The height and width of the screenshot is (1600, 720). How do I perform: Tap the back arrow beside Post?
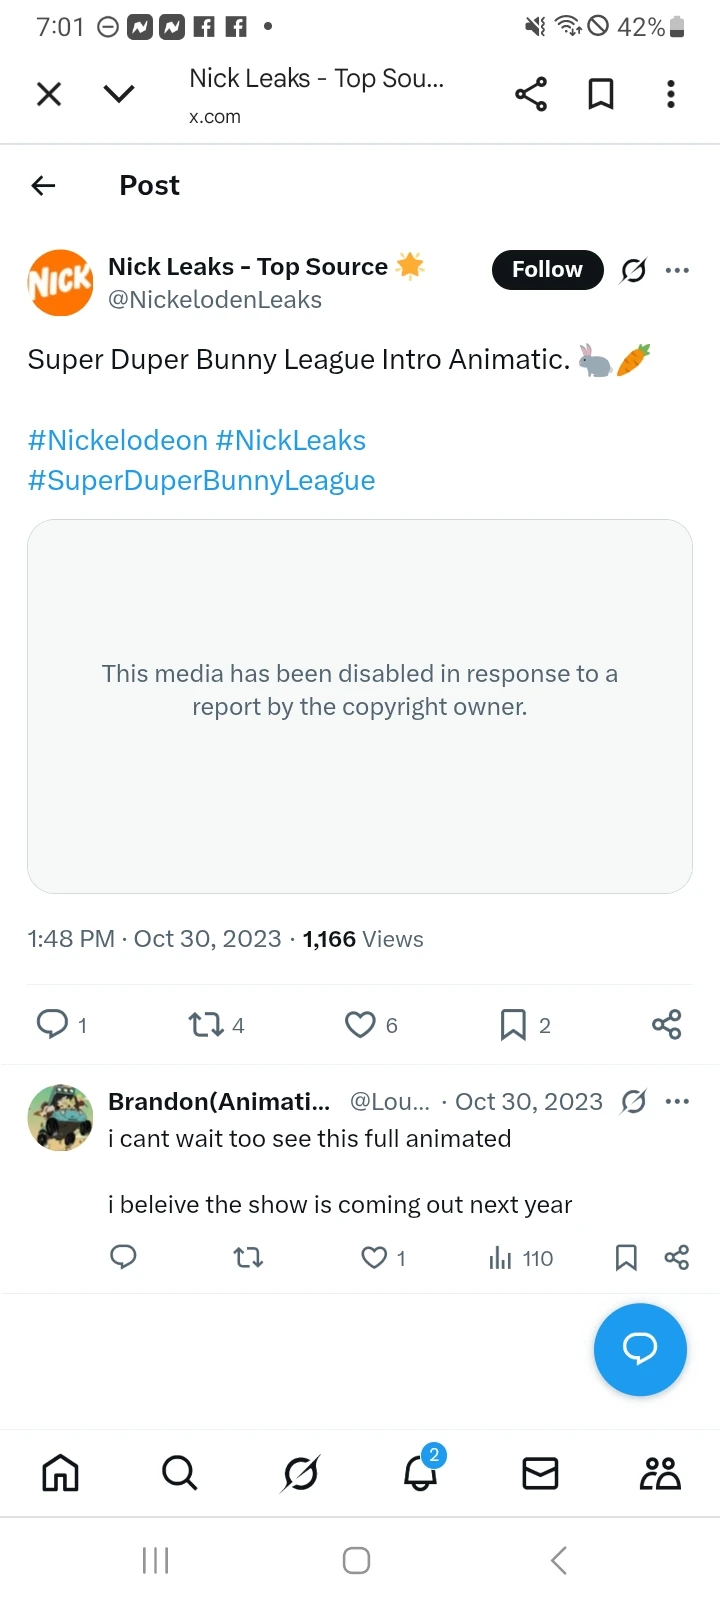coord(44,185)
